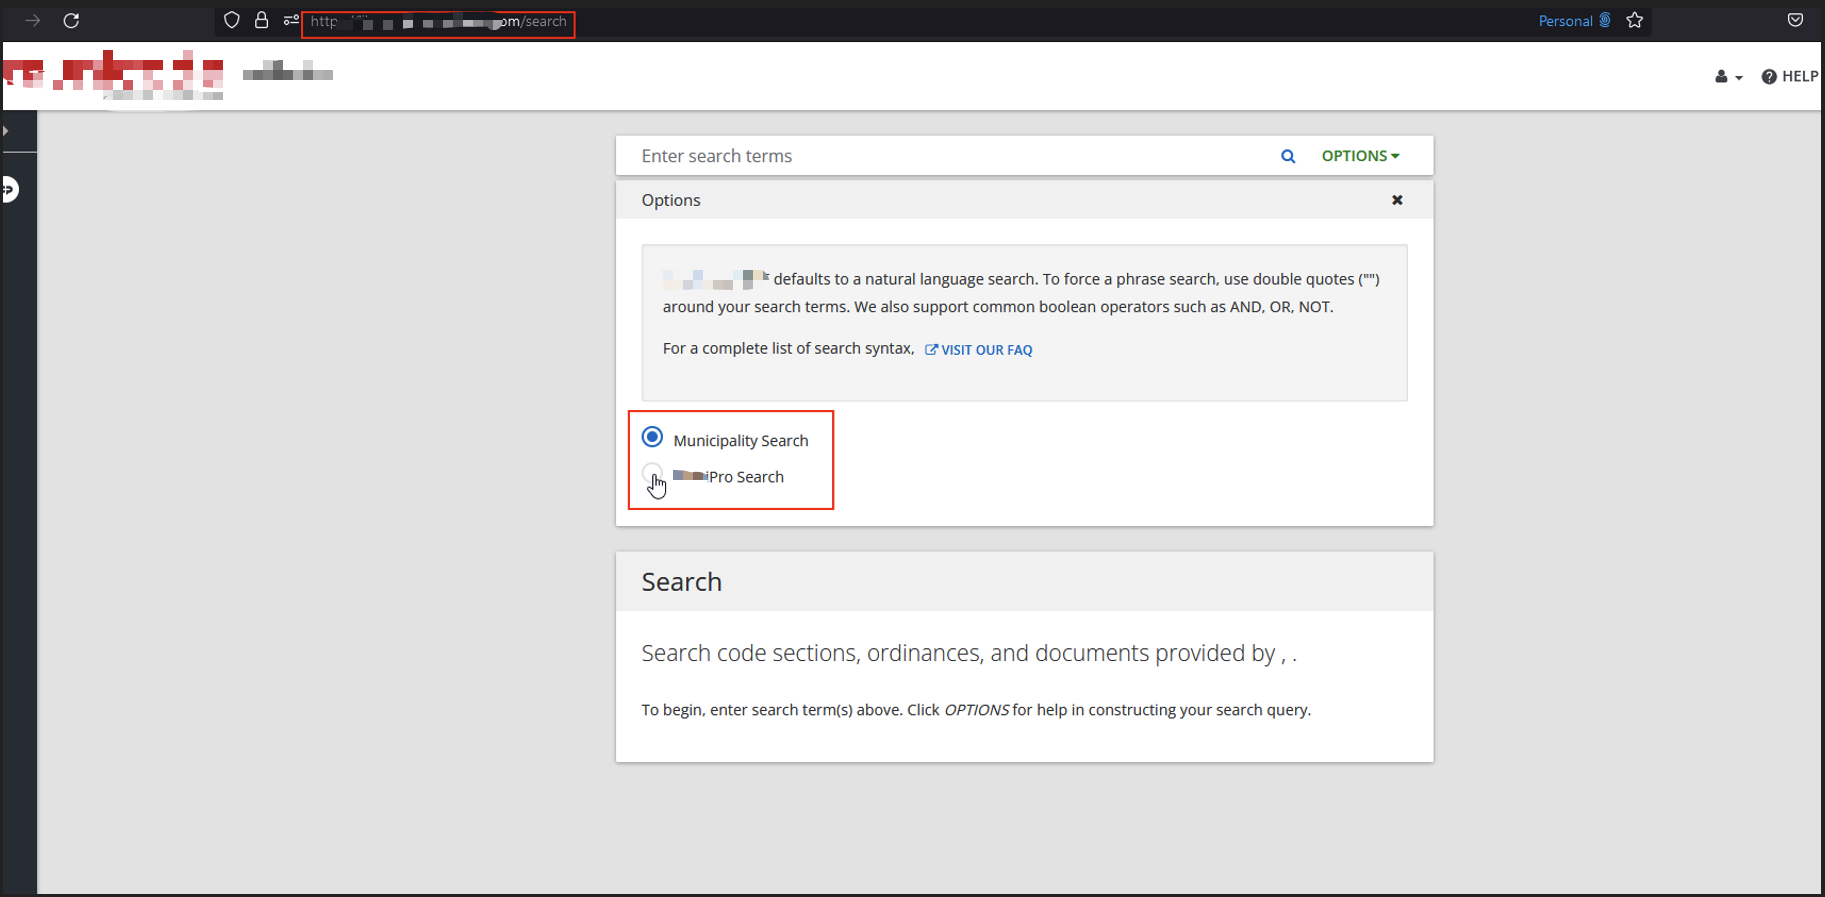The image size is (1825, 897).
Task: Click the round sidebar button on left
Action: click(x=9, y=189)
